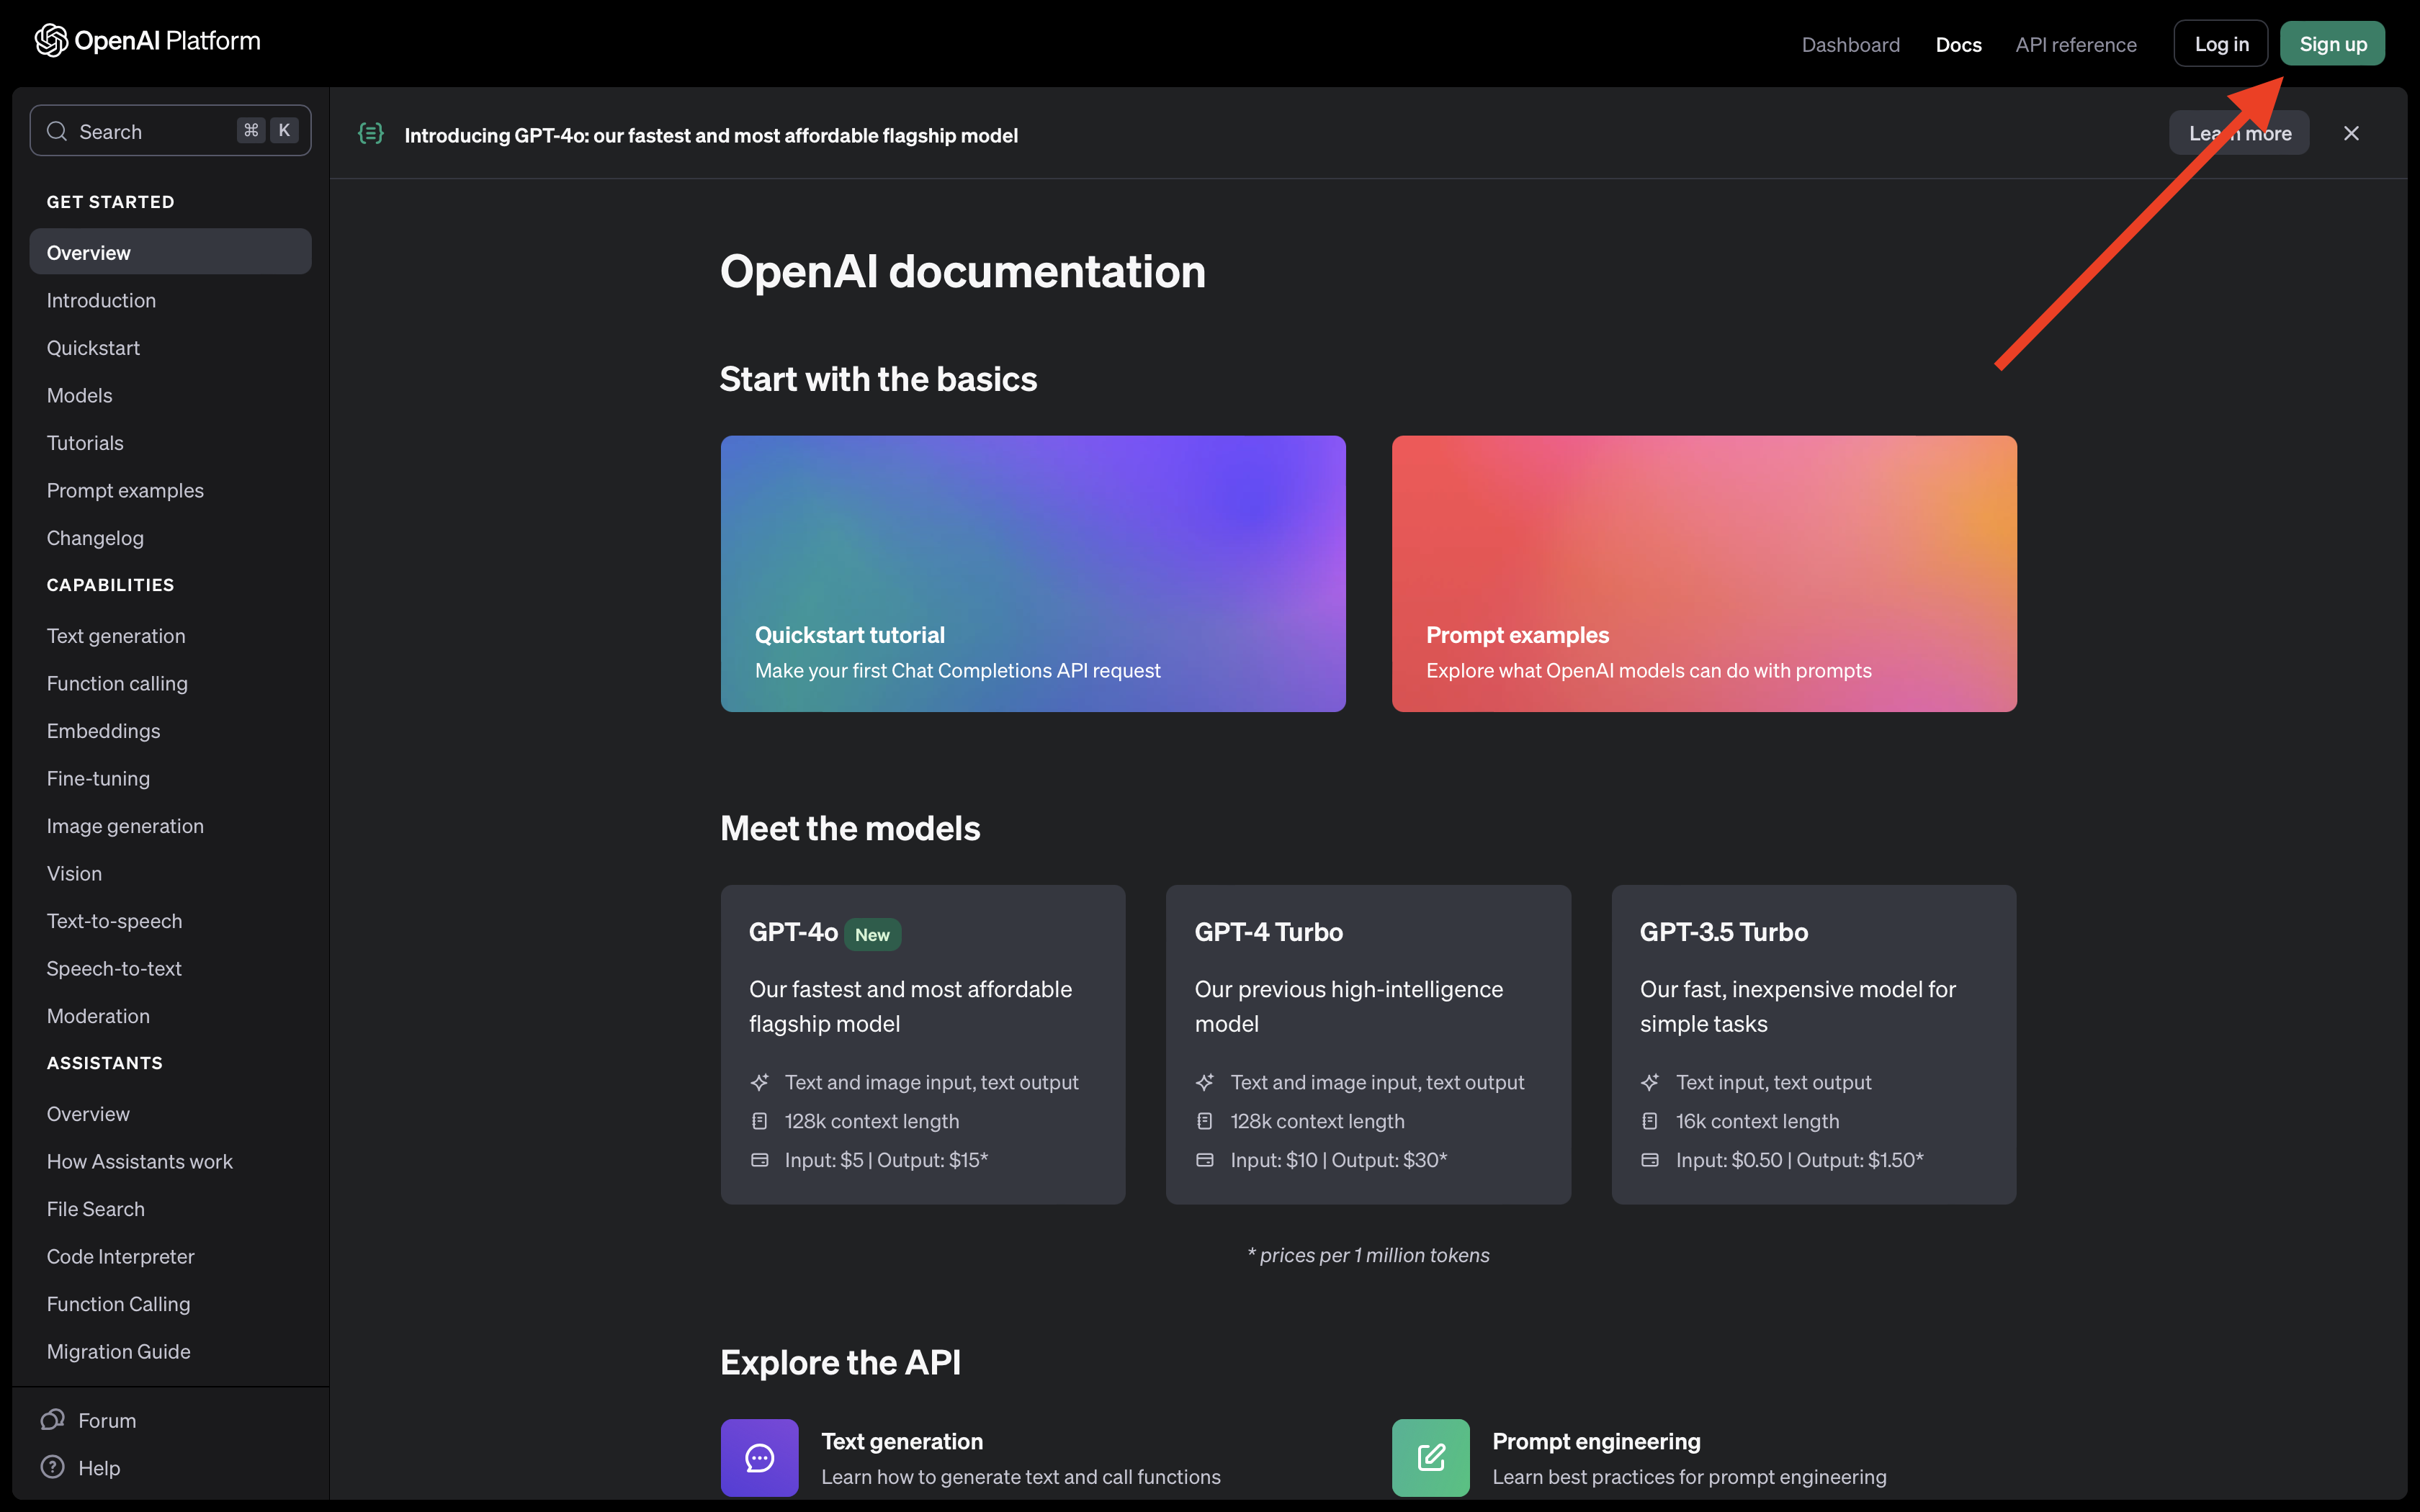Open the Prompt examples gradient card
Viewport: 2420px width, 1512px height.
click(x=1704, y=573)
